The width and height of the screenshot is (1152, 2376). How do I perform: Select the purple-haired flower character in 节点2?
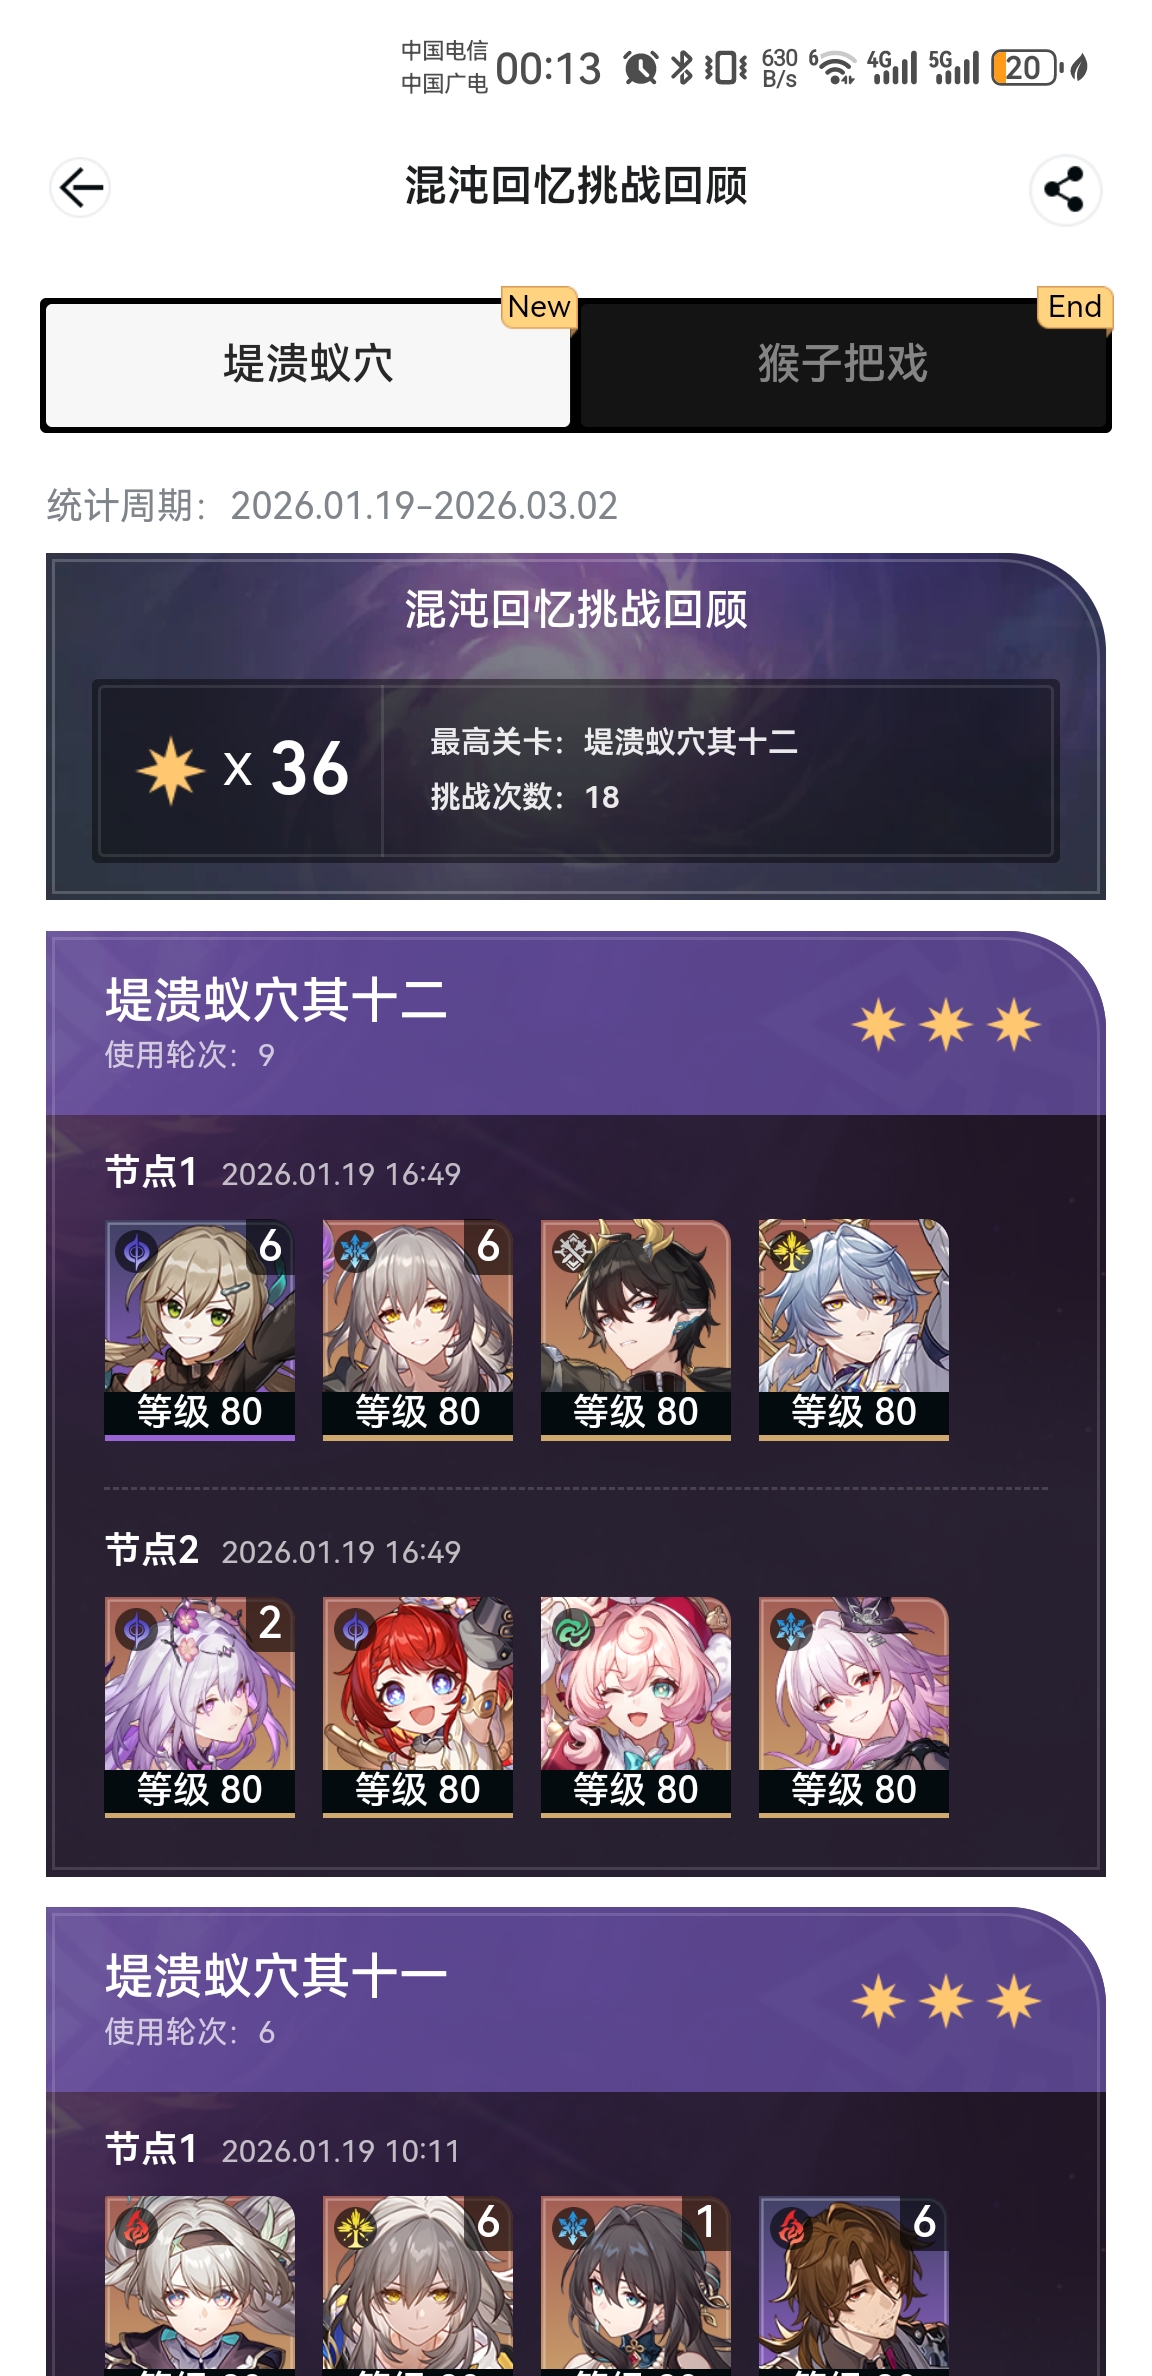200,1706
